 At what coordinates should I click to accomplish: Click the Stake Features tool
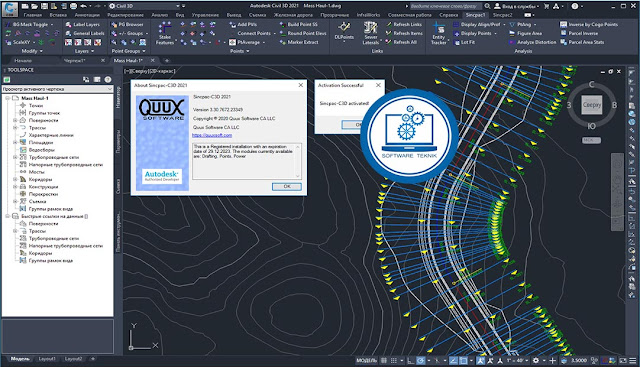(165, 33)
